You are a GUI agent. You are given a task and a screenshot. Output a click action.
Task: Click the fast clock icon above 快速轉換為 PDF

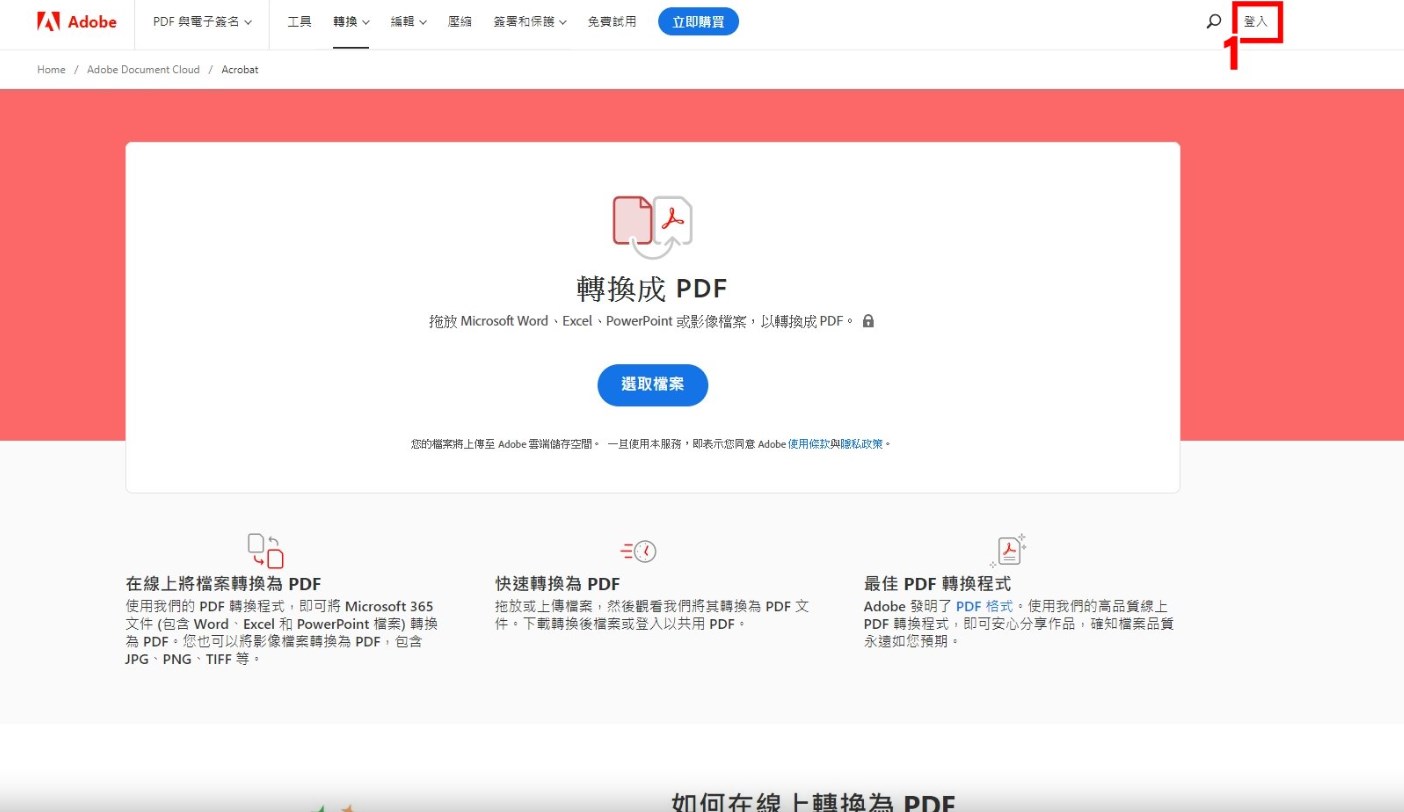pos(639,551)
